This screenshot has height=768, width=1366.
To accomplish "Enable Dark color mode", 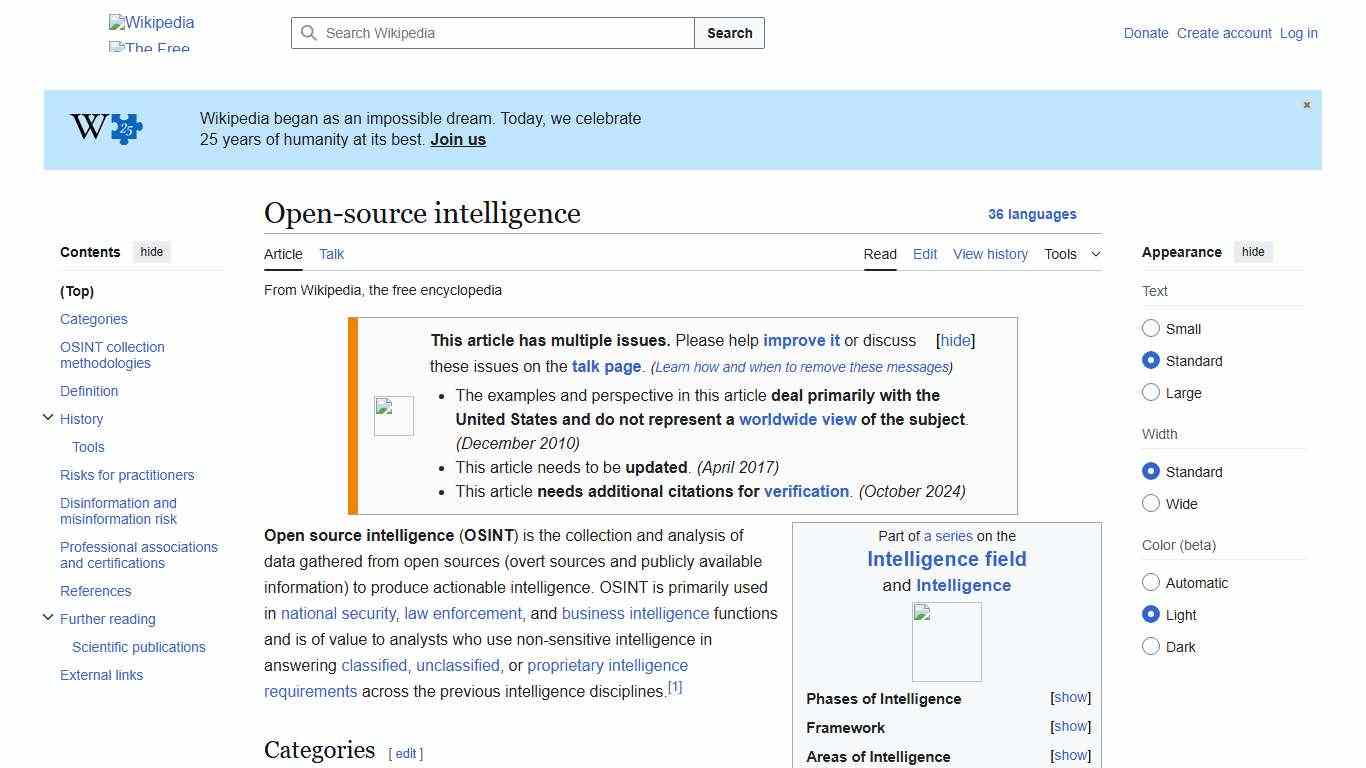I will pyautogui.click(x=1151, y=647).
